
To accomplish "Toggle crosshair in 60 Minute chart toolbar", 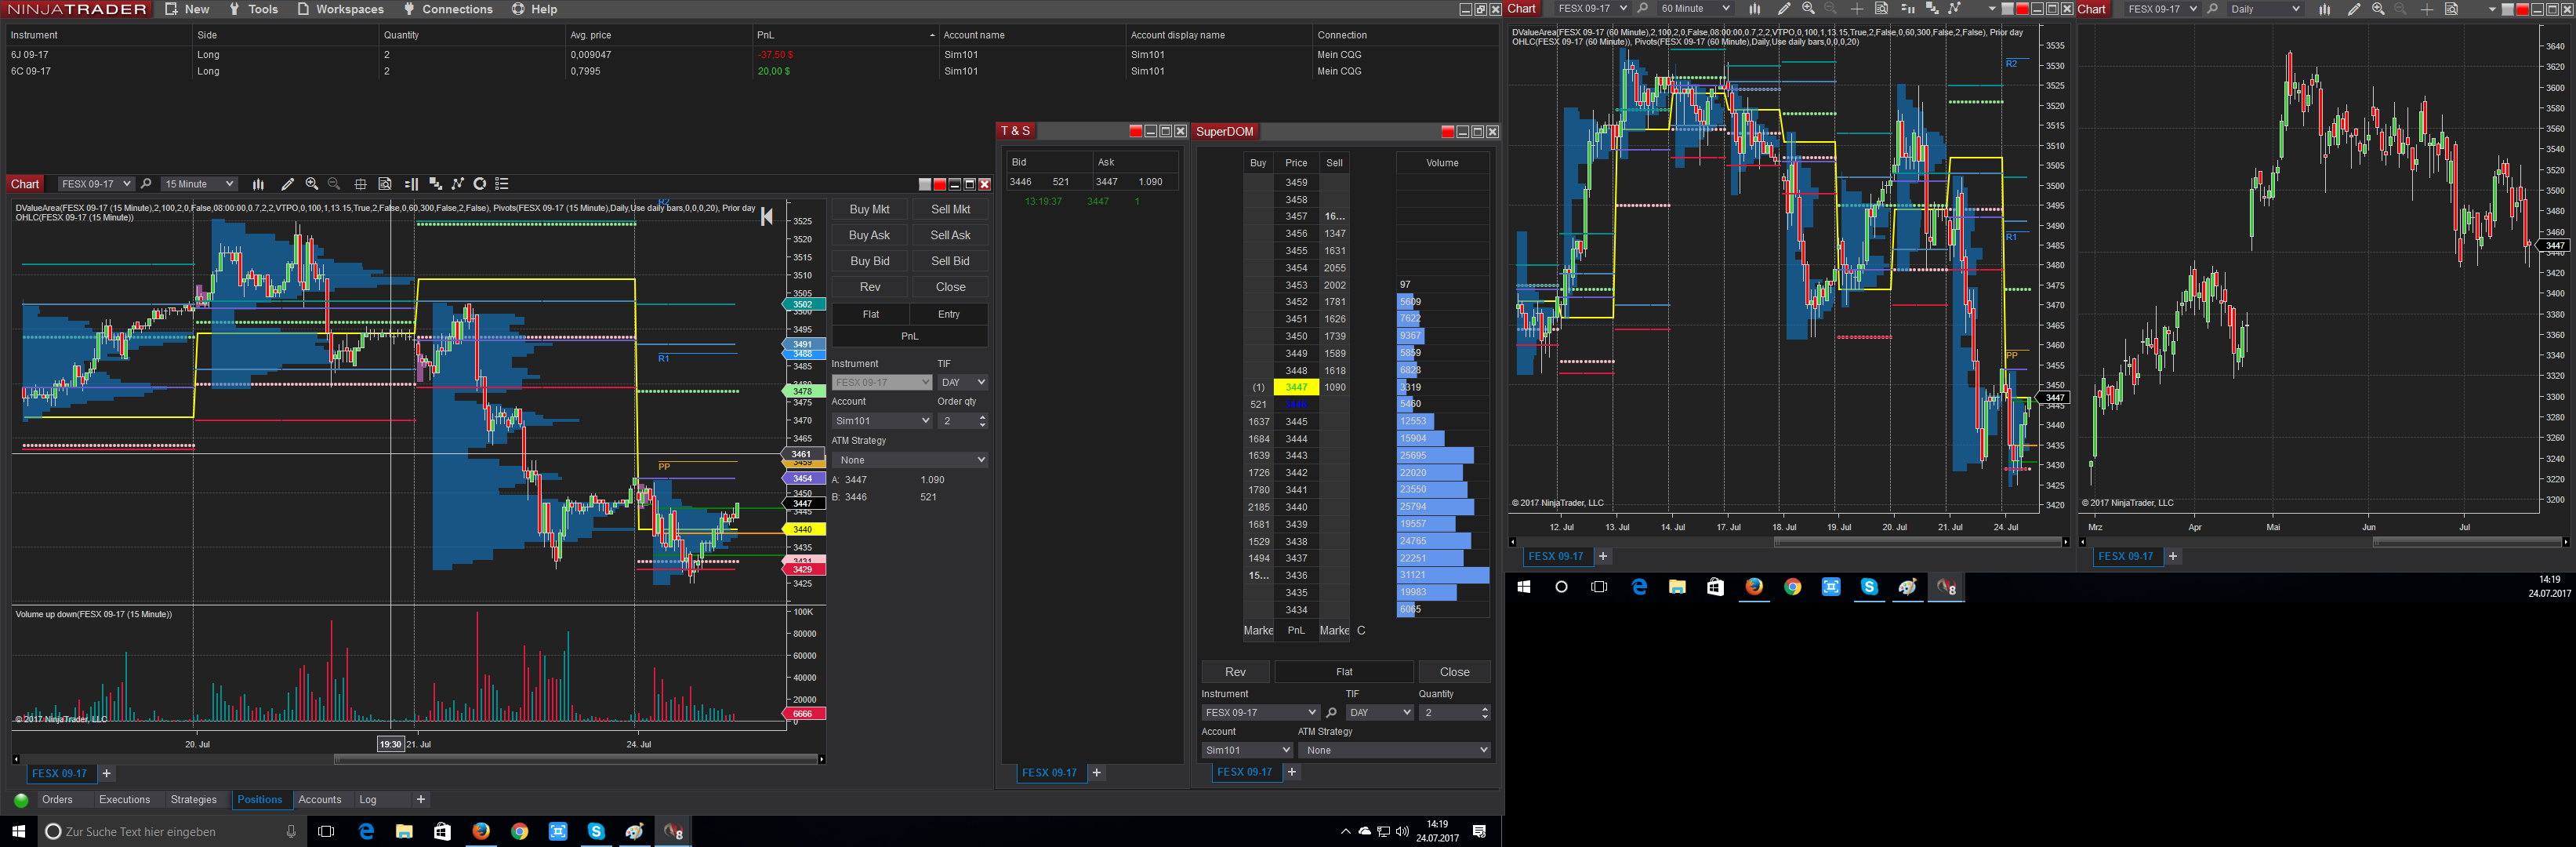I will [x=1857, y=9].
